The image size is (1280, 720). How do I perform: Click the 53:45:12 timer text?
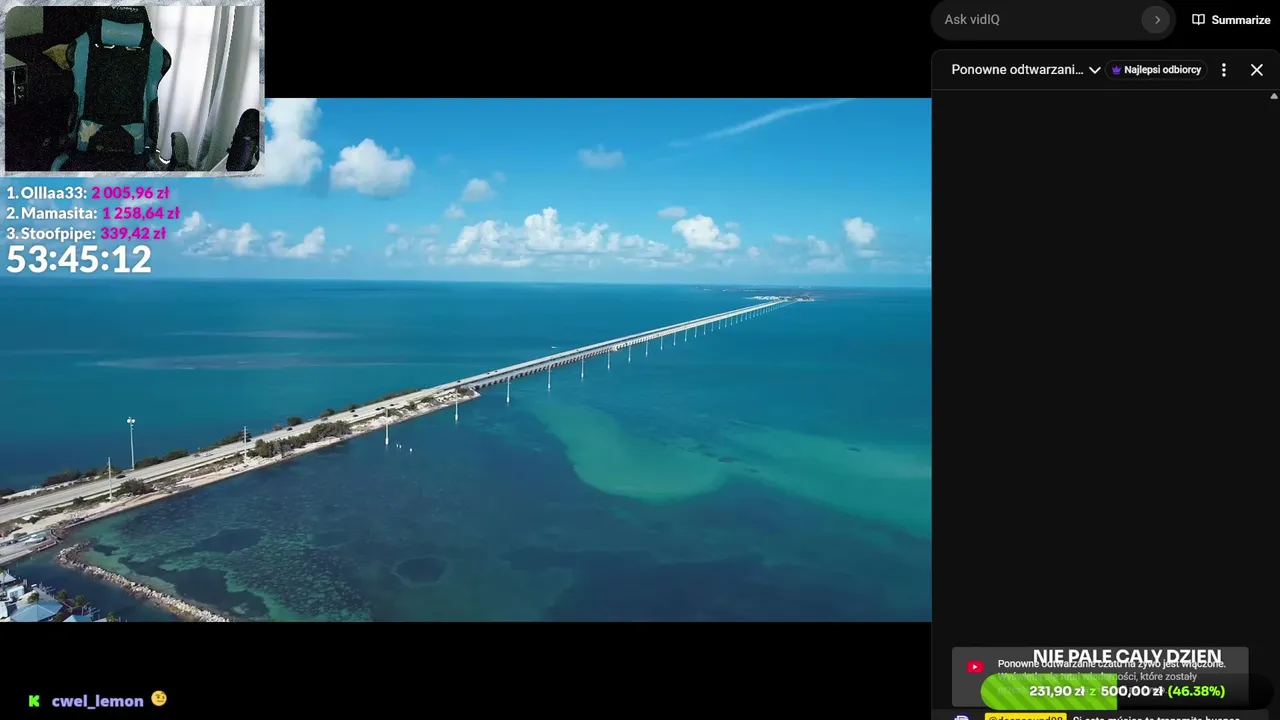coord(79,260)
